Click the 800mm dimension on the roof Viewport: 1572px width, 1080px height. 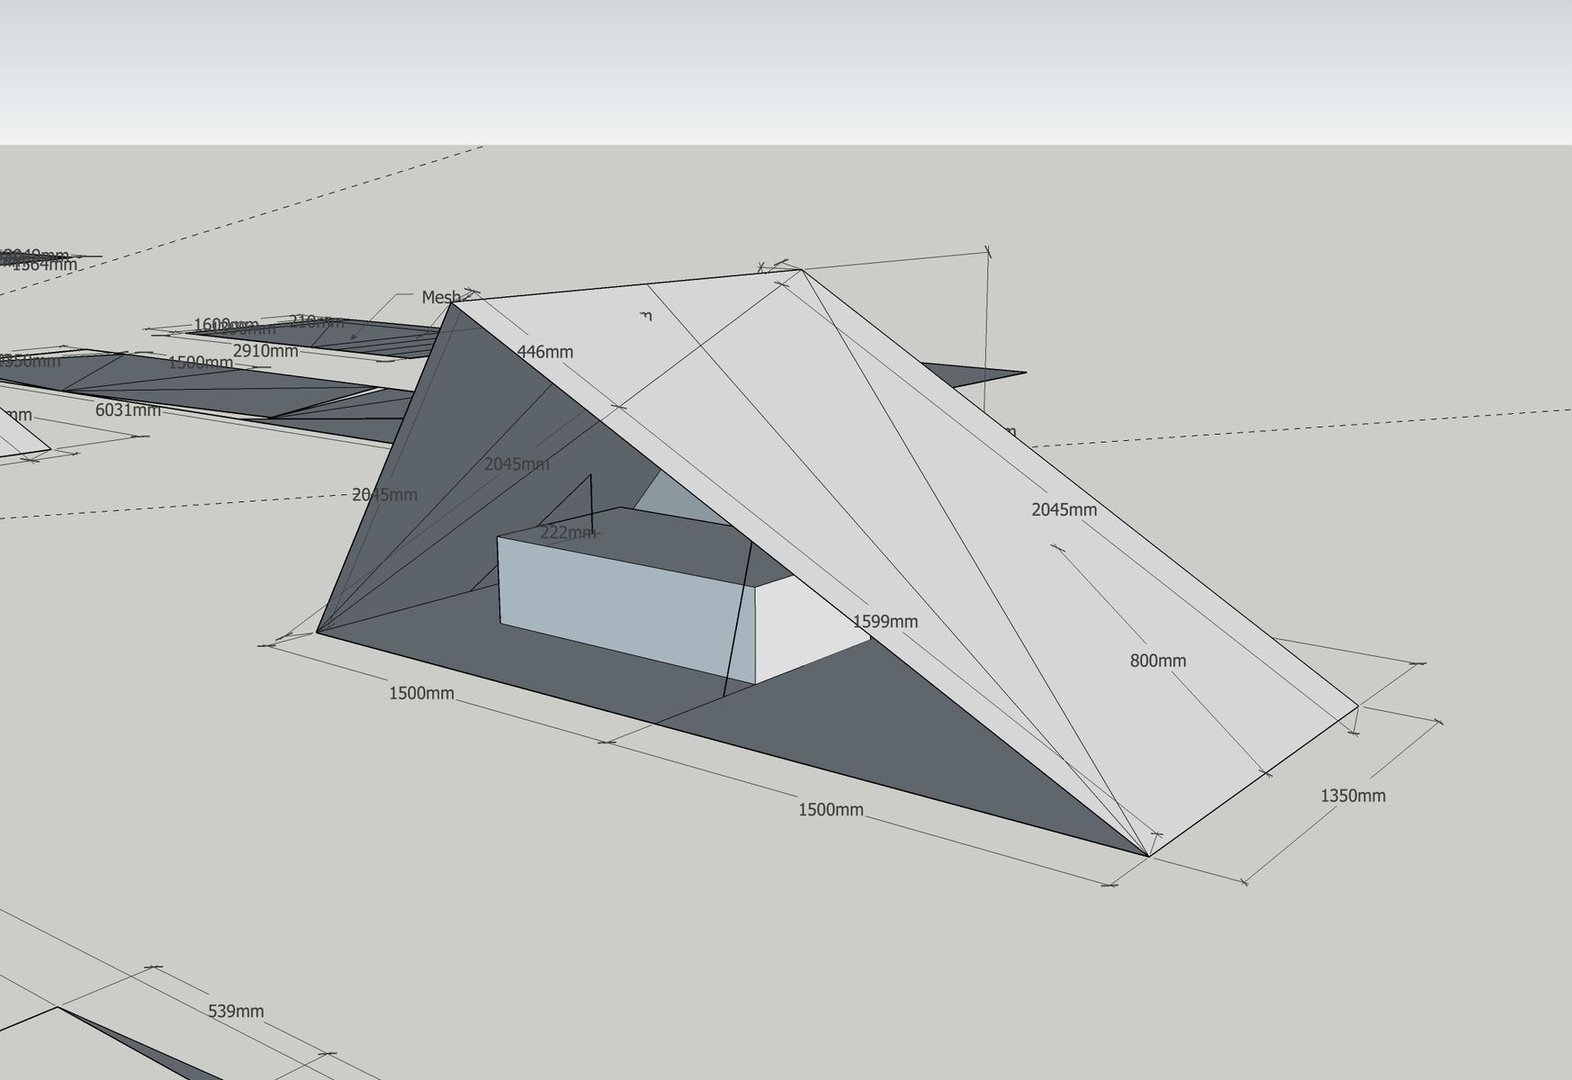point(1157,661)
